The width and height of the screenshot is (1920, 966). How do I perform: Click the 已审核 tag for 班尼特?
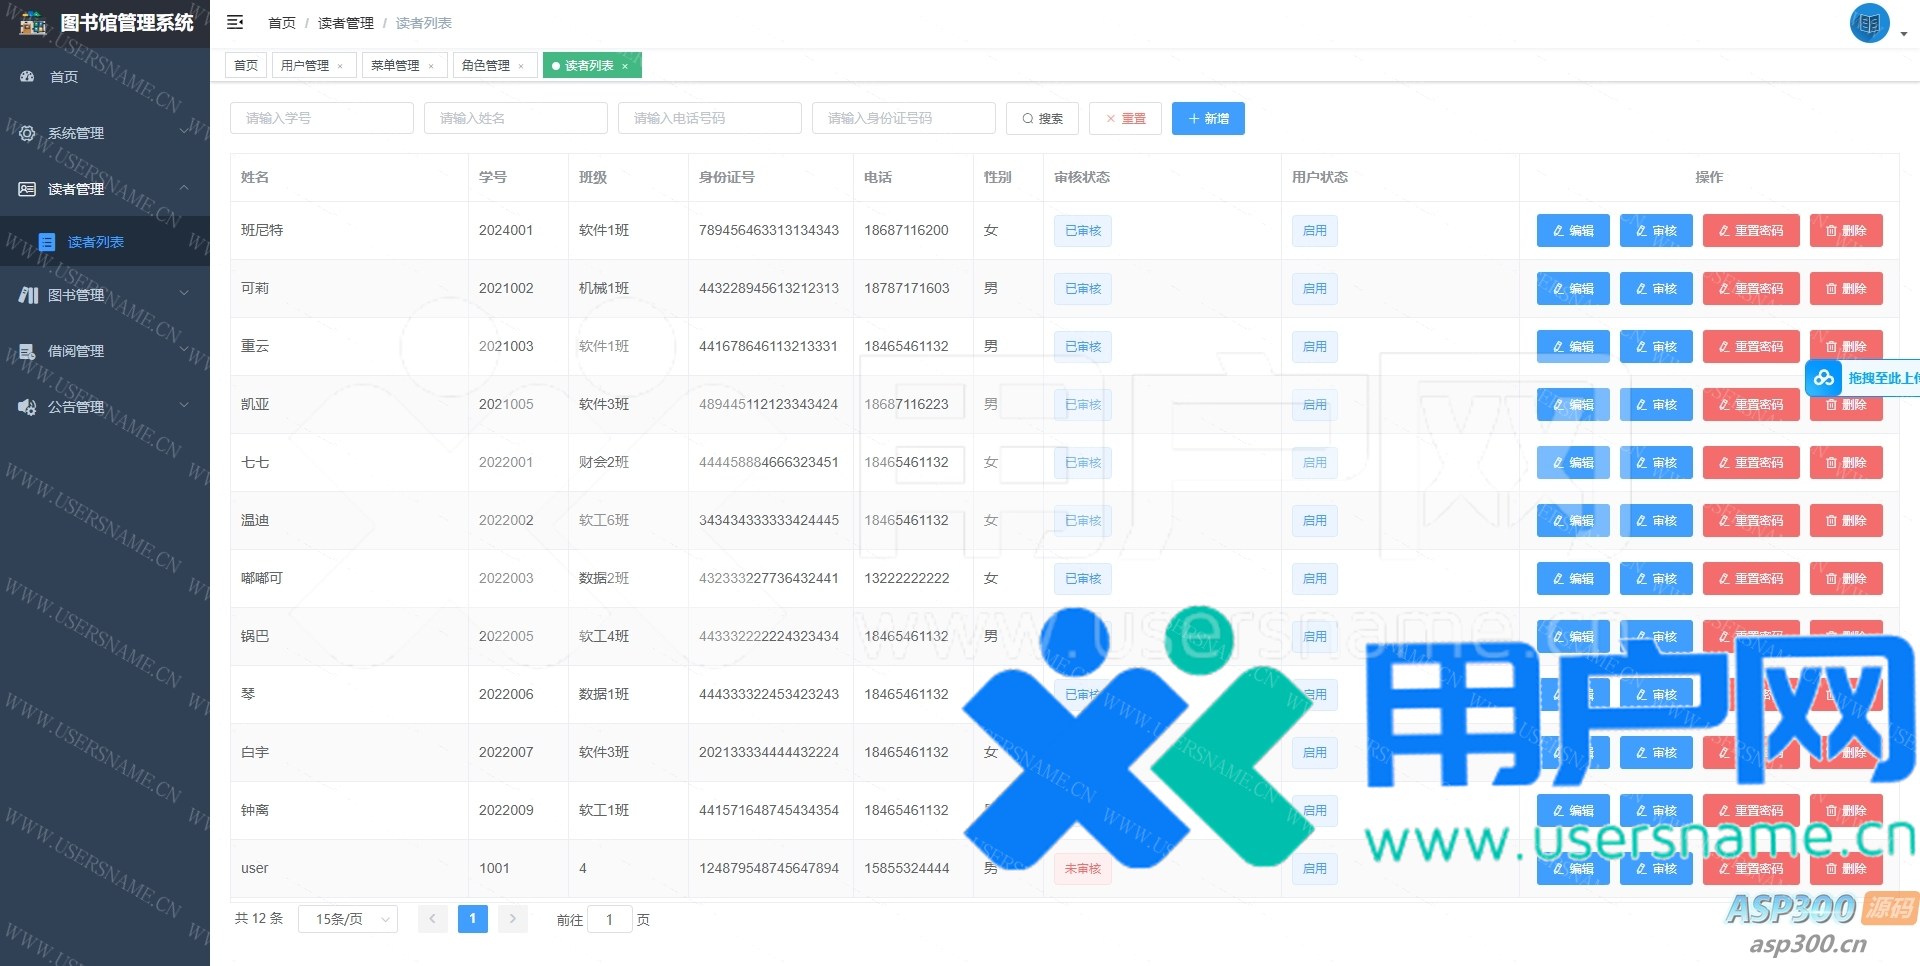click(x=1082, y=231)
